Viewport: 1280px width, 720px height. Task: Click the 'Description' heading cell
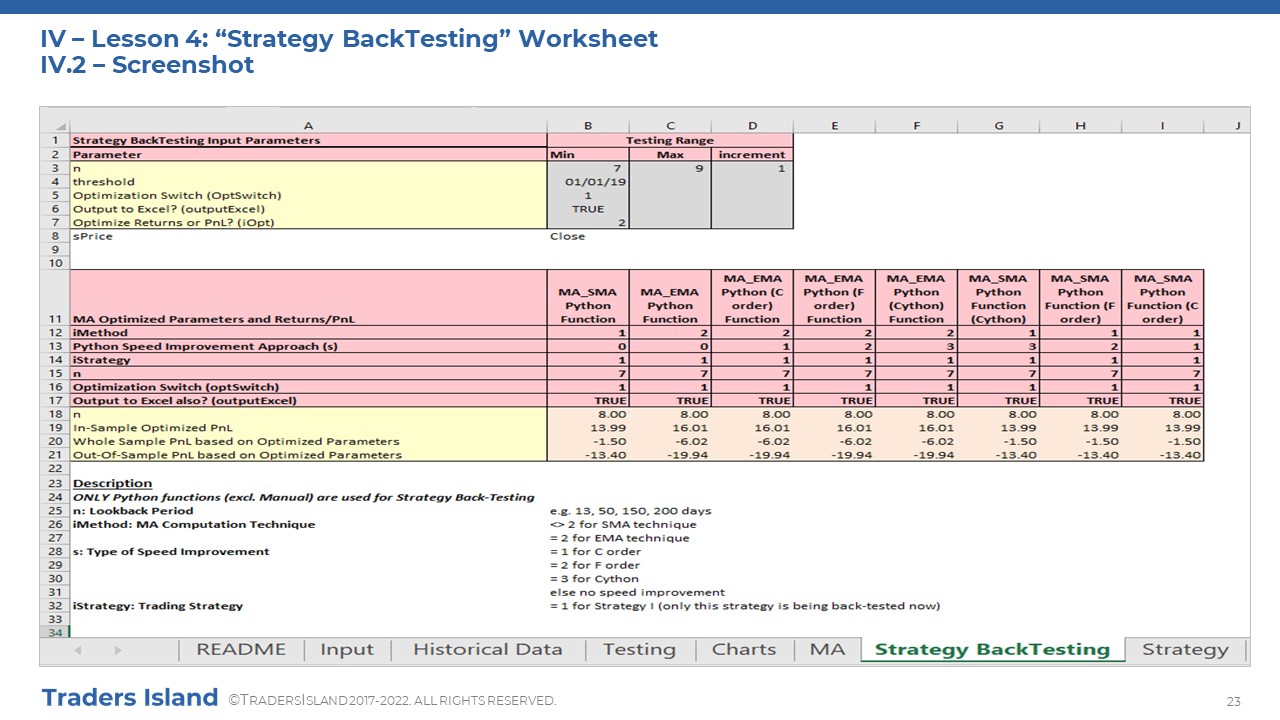click(308, 483)
